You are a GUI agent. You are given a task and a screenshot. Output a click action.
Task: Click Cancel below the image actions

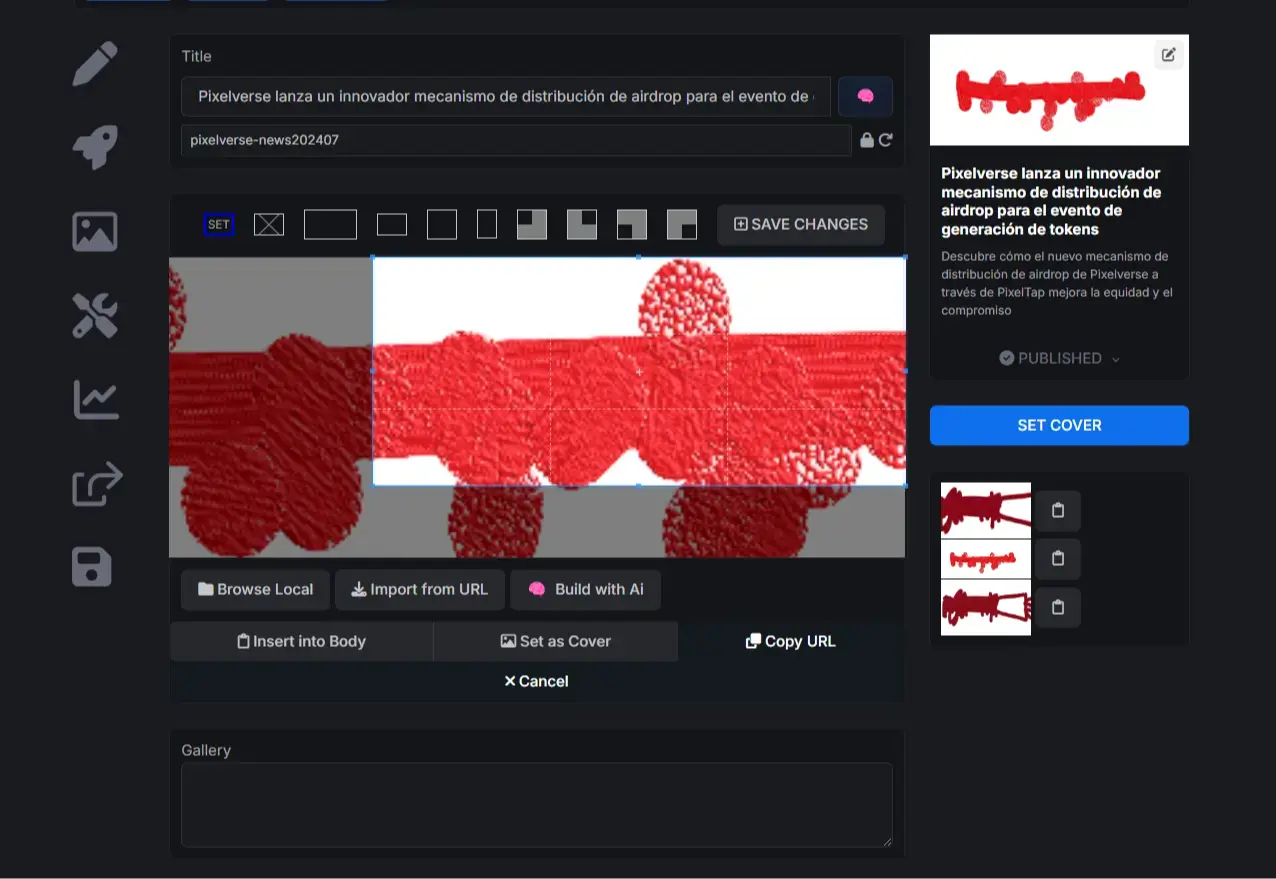(536, 681)
